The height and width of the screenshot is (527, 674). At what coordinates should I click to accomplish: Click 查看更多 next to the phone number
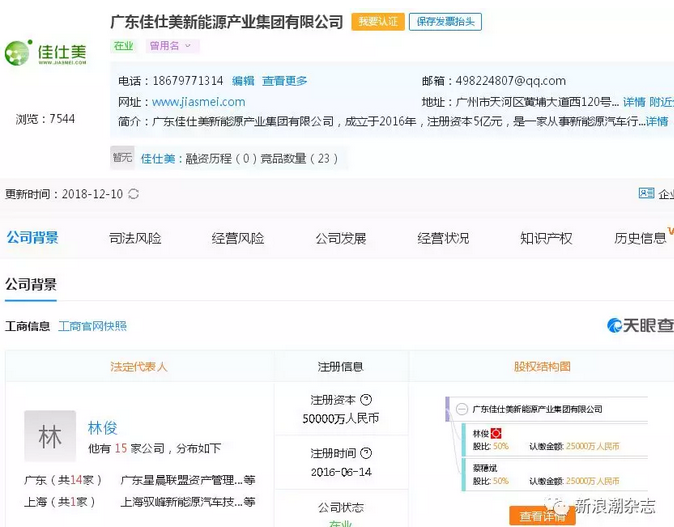pos(285,81)
